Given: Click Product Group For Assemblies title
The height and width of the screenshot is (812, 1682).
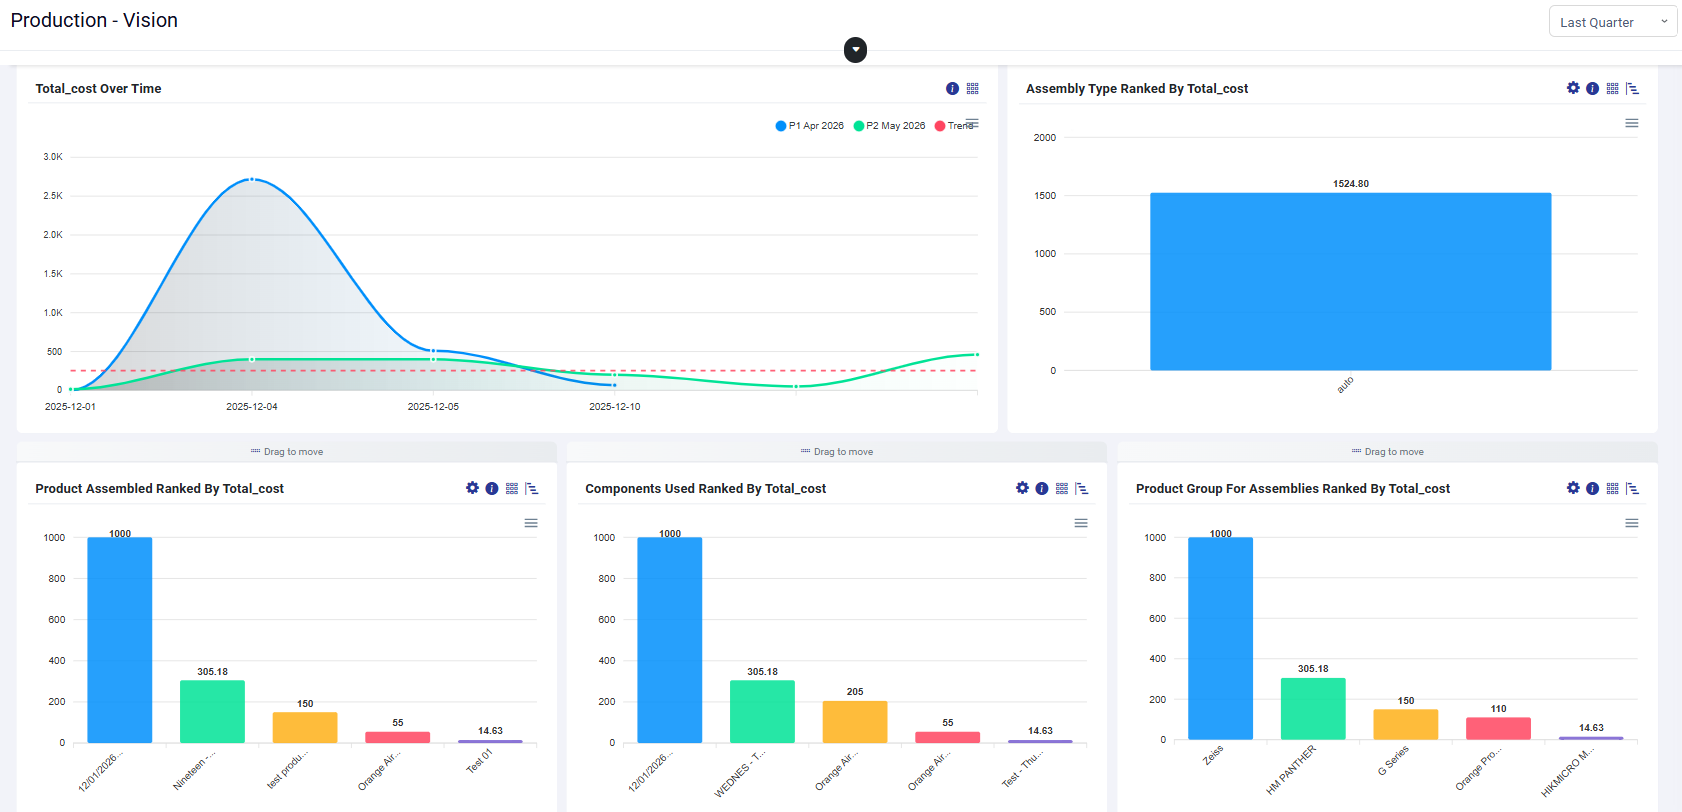Looking at the screenshot, I should tap(1293, 489).
